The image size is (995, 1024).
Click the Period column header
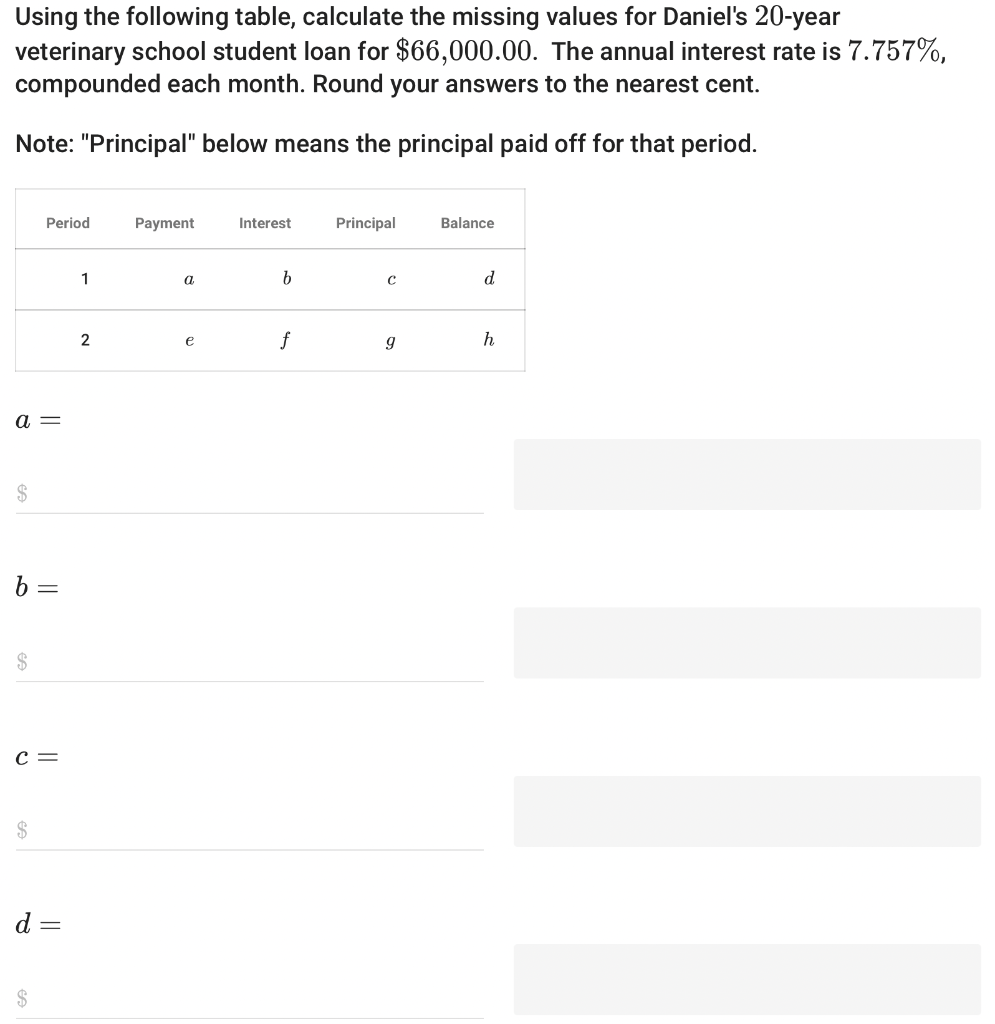[x=67, y=223]
